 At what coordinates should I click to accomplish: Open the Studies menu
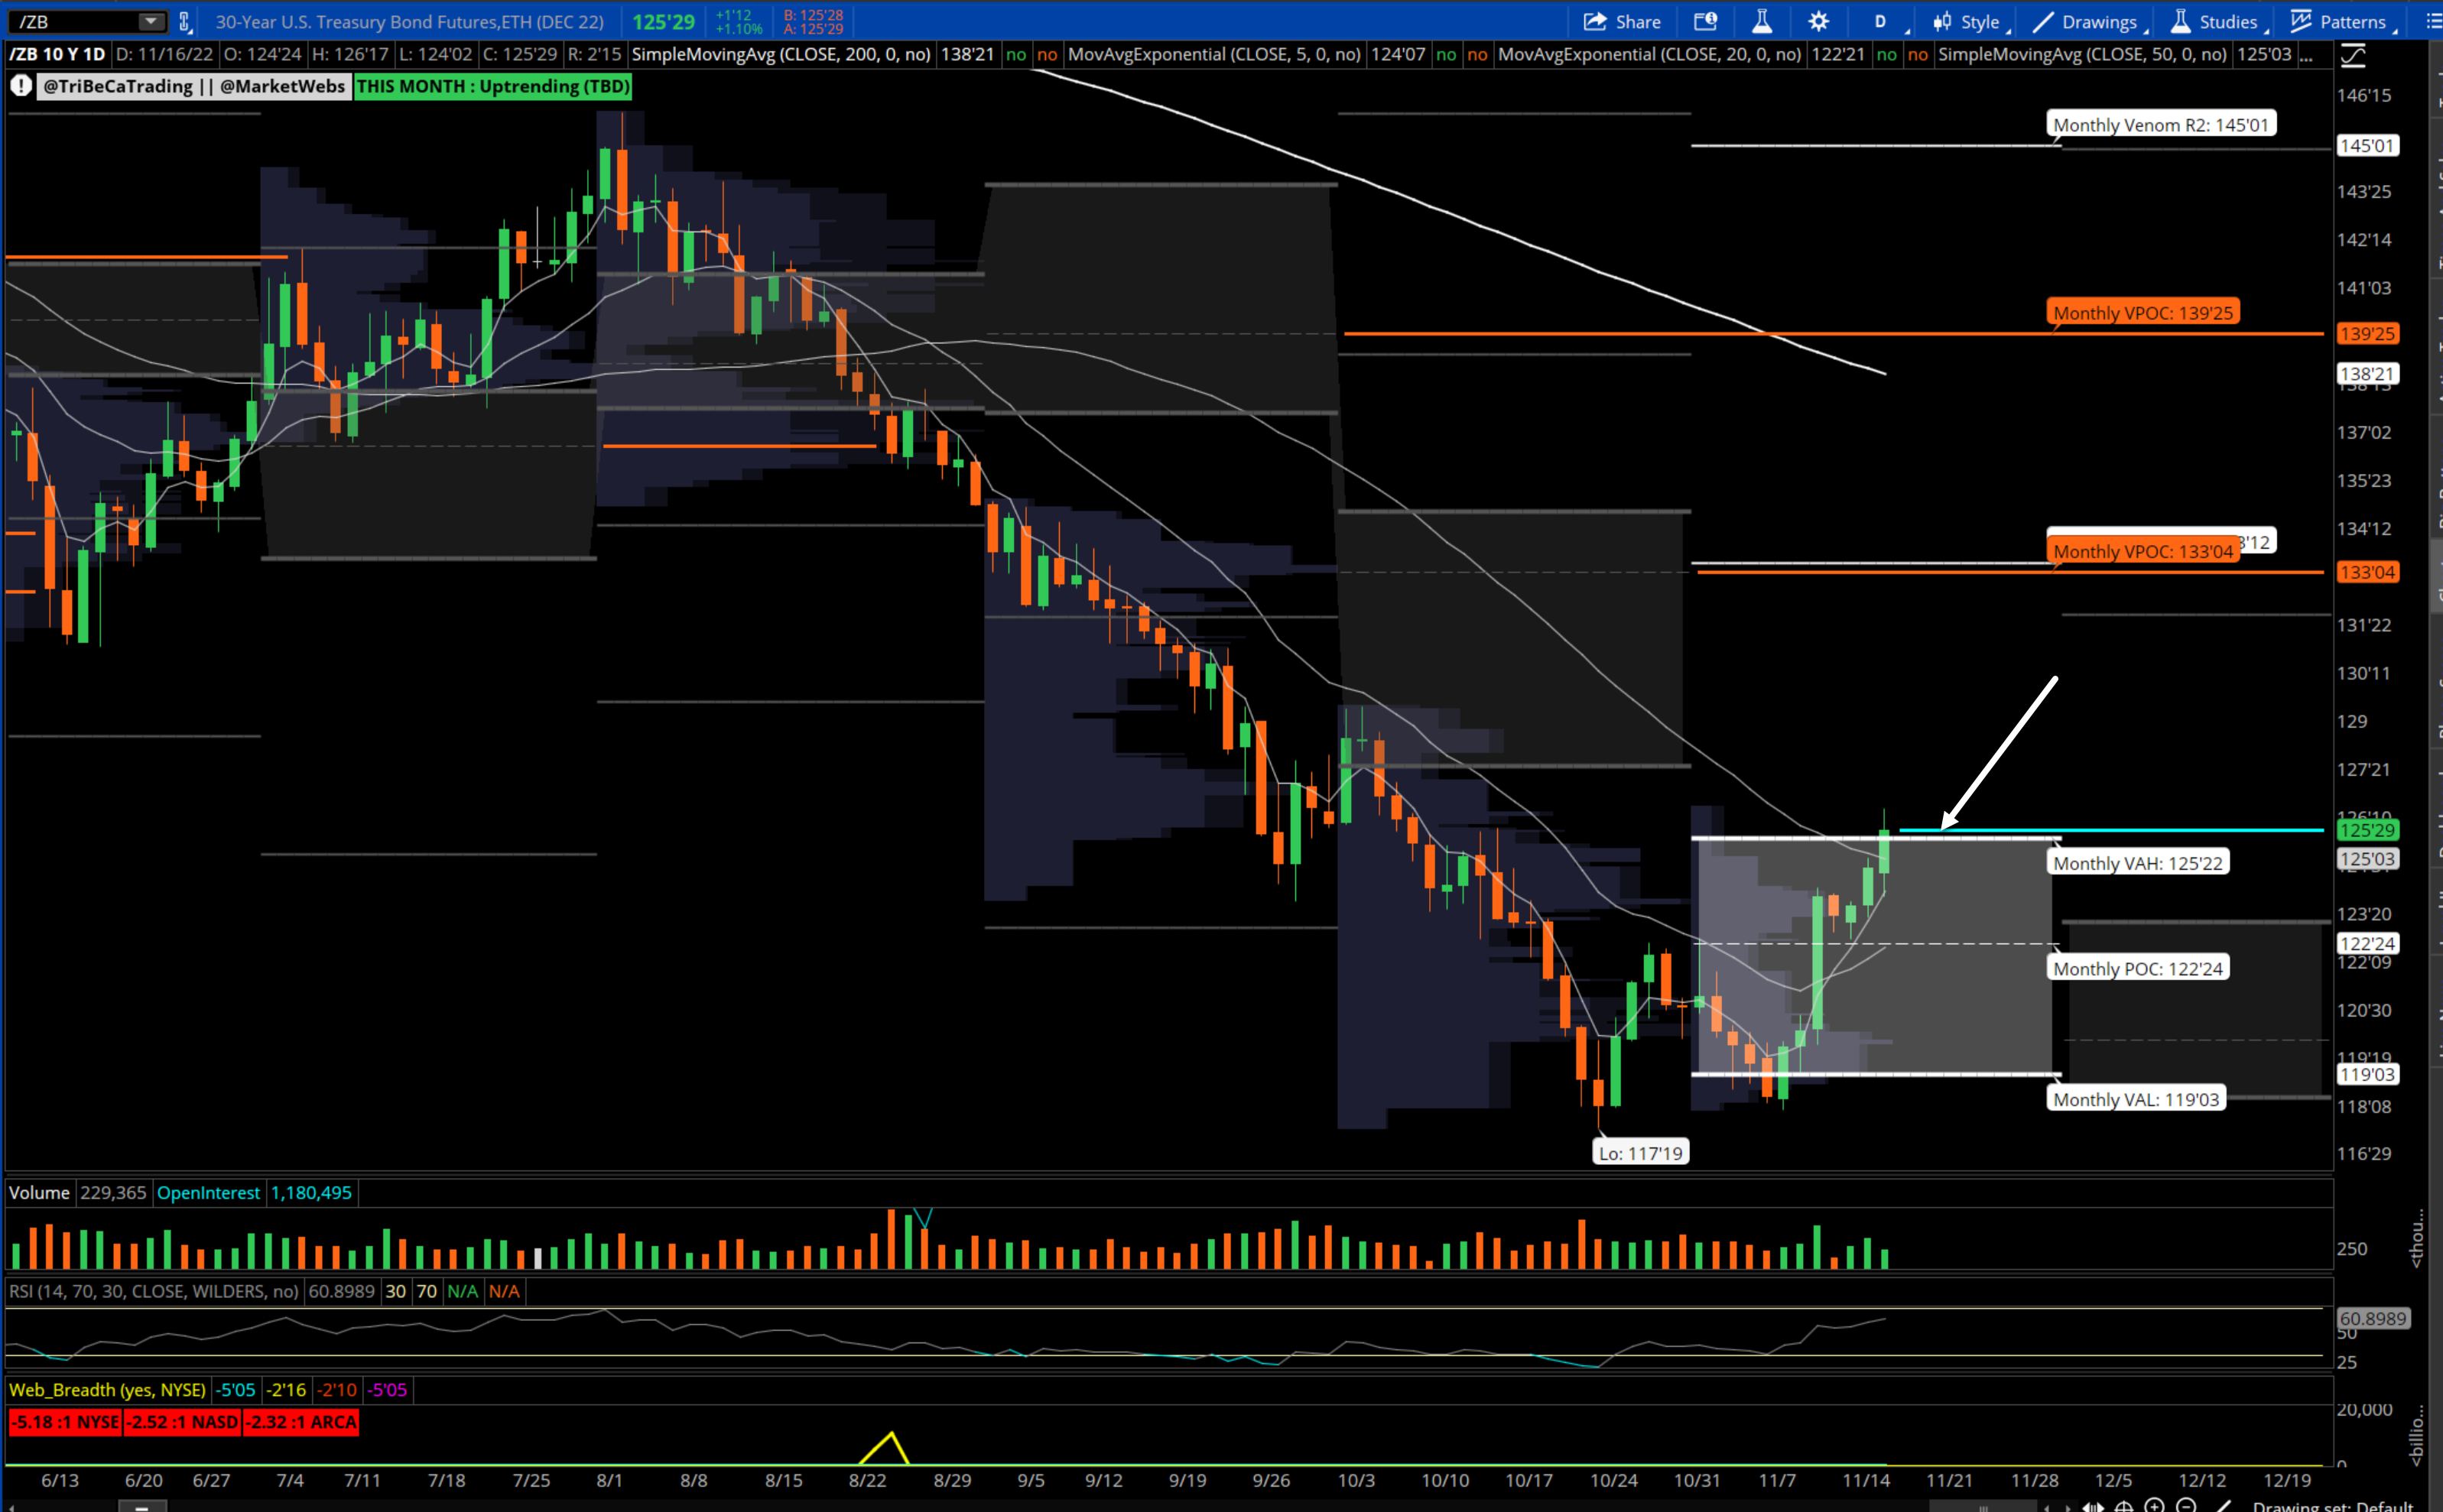point(2217,21)
